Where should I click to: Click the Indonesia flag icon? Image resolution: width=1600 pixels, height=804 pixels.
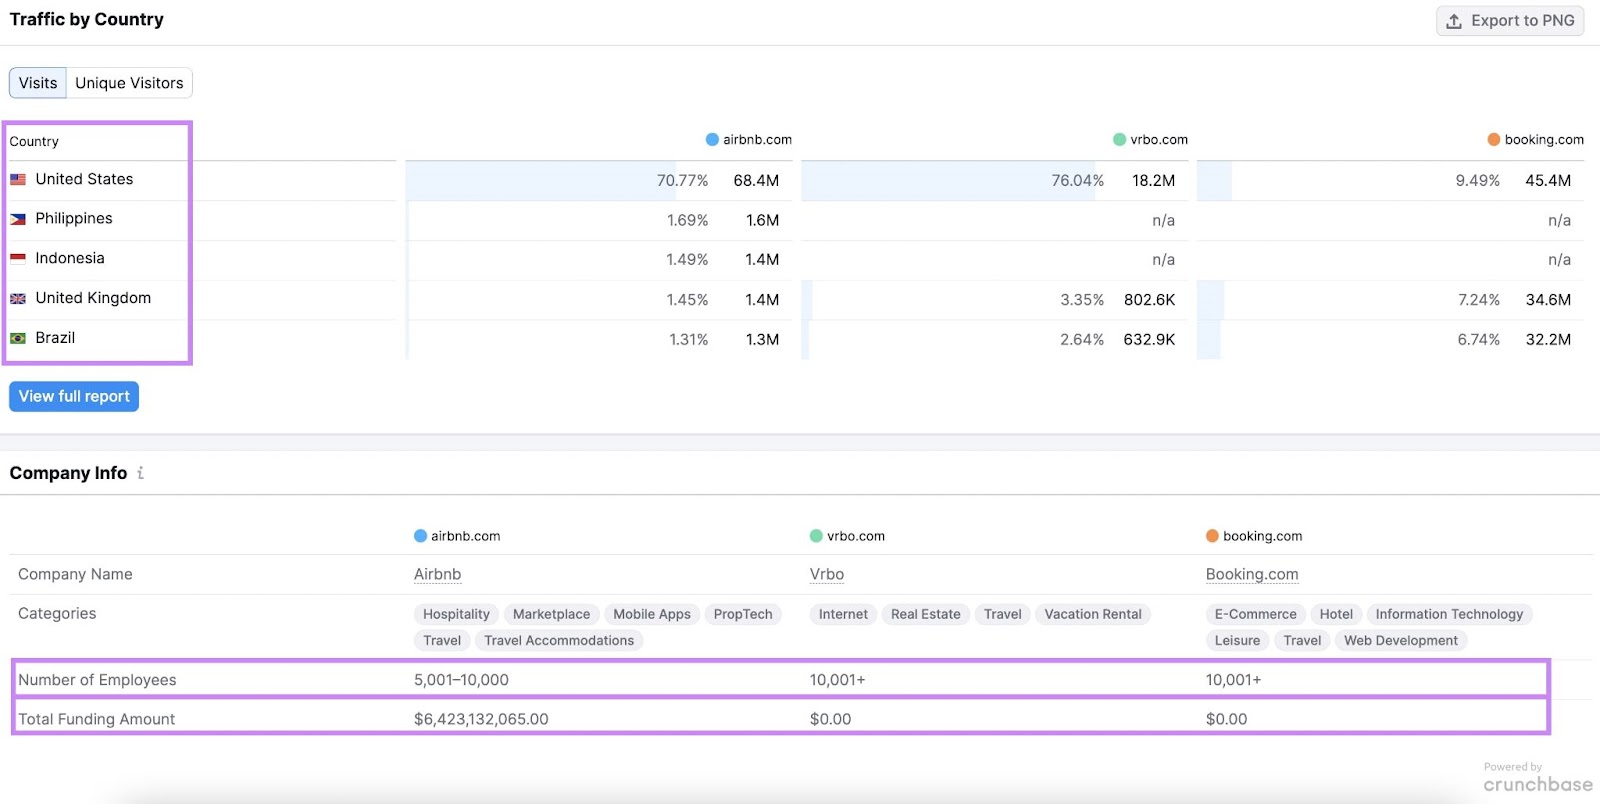pos(18,259)
